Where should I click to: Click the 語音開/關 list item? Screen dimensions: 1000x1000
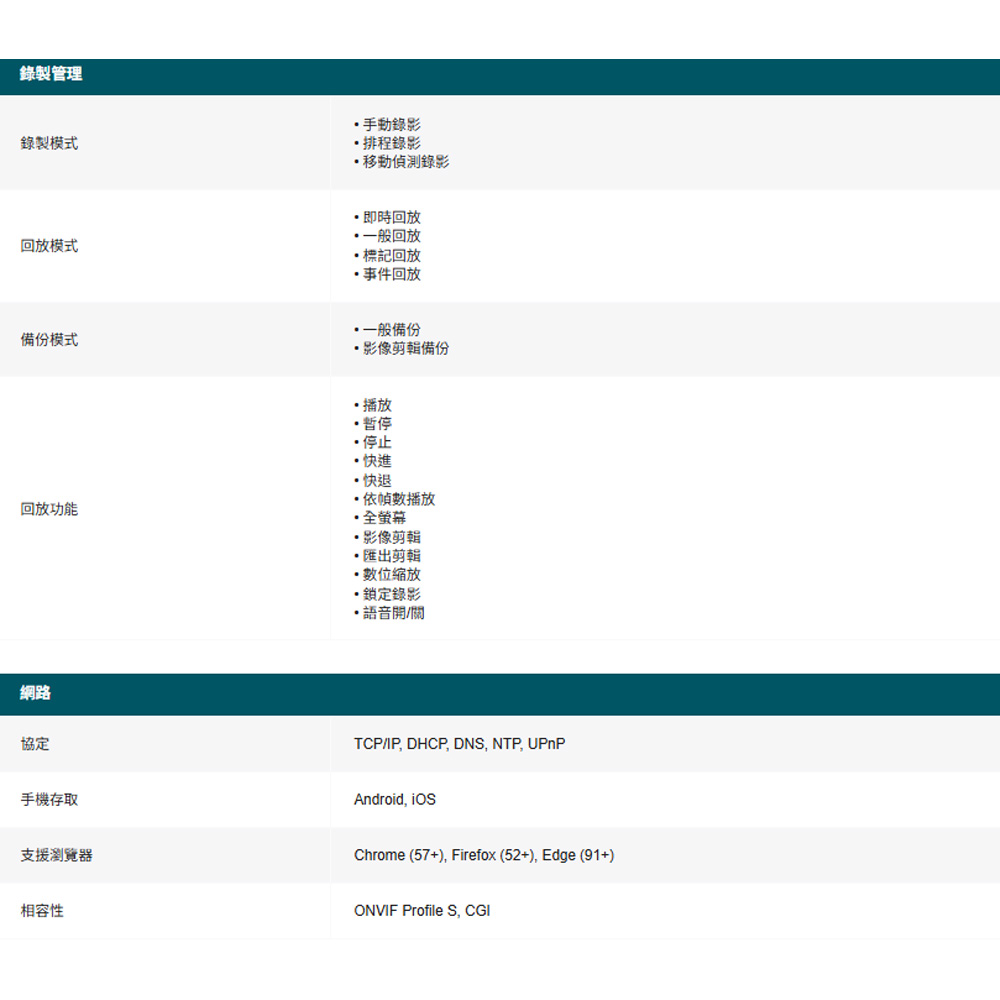coord(393,613)
